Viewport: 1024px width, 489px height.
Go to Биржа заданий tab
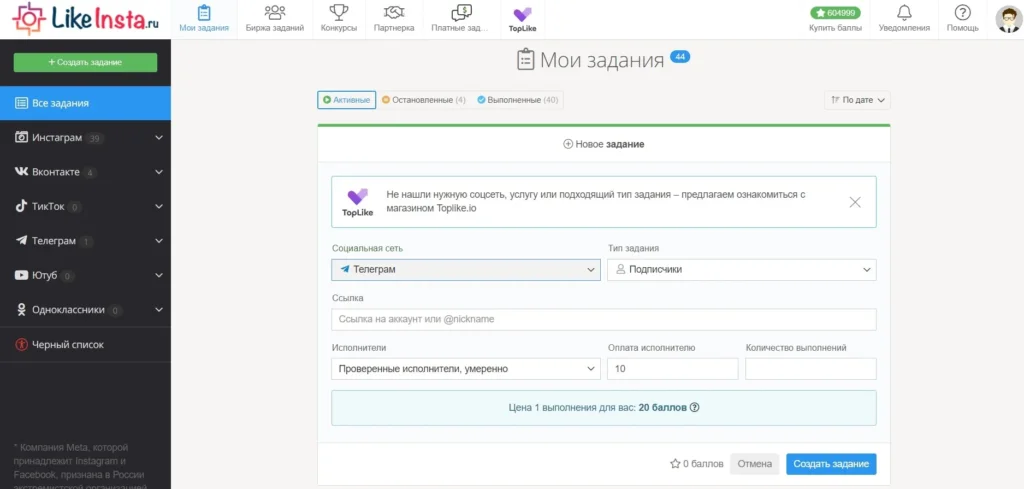click(x=275, y=19)
